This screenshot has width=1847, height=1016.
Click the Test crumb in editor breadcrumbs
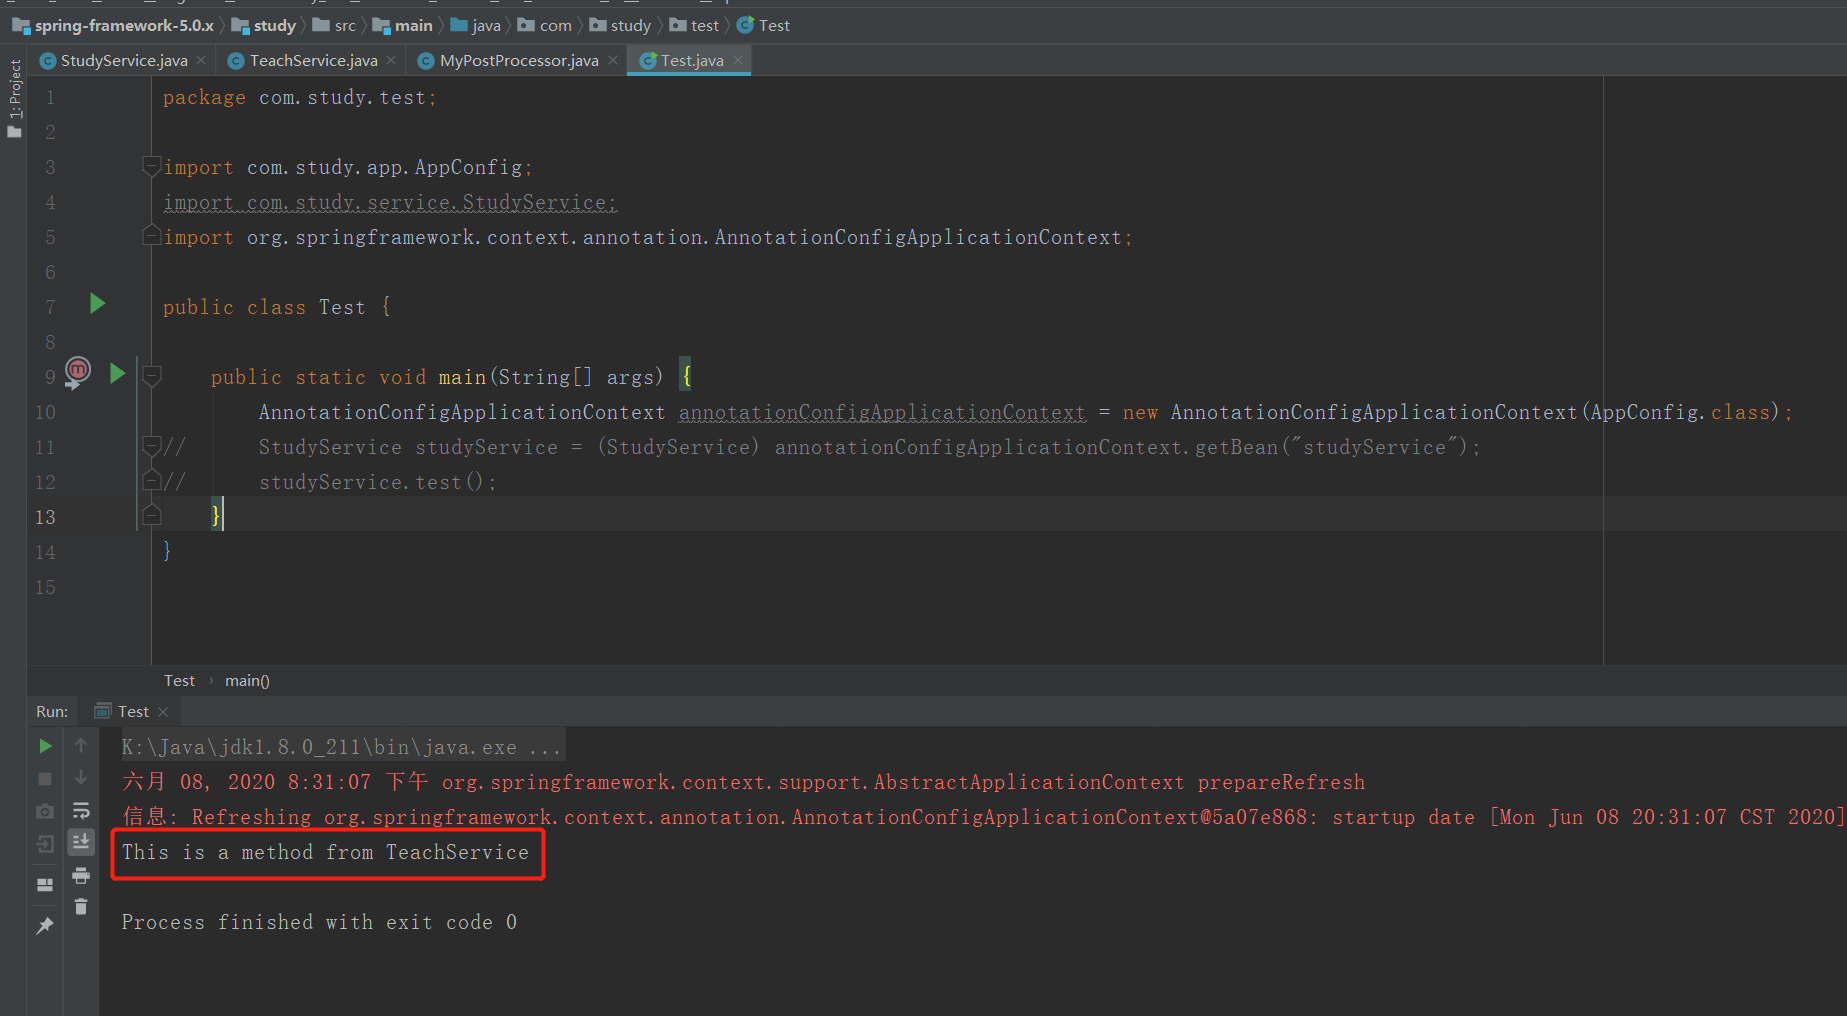coord(180,681)
